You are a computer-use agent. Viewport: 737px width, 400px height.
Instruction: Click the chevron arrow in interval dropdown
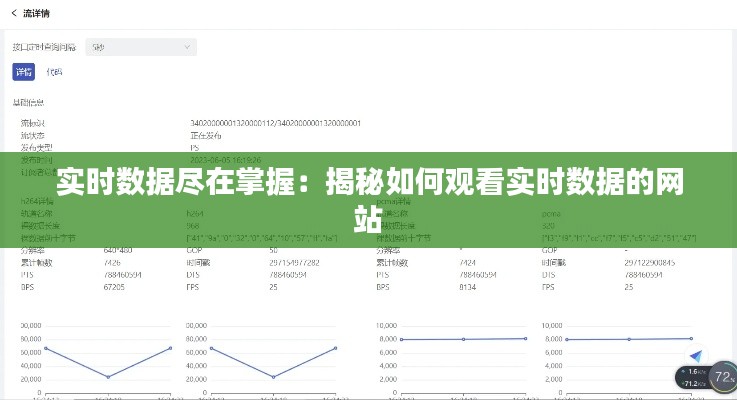tap(187, 47)
